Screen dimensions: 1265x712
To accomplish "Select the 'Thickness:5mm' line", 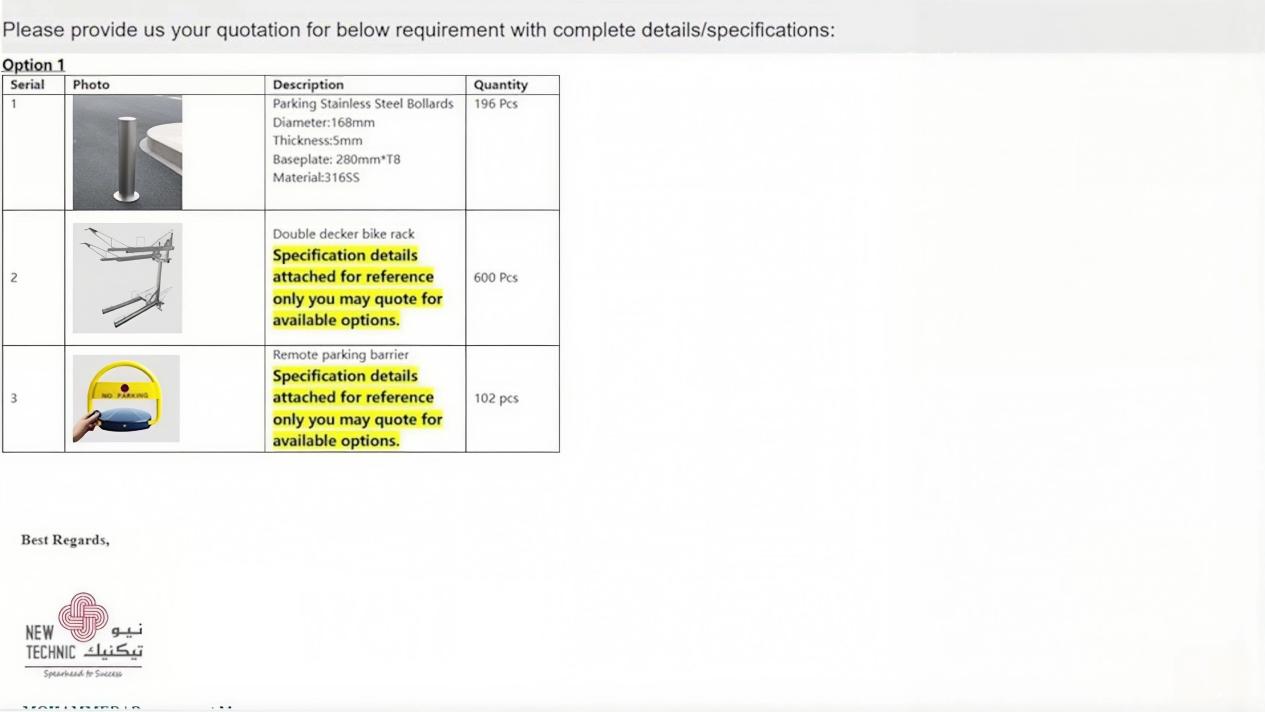I will point(318,141).
